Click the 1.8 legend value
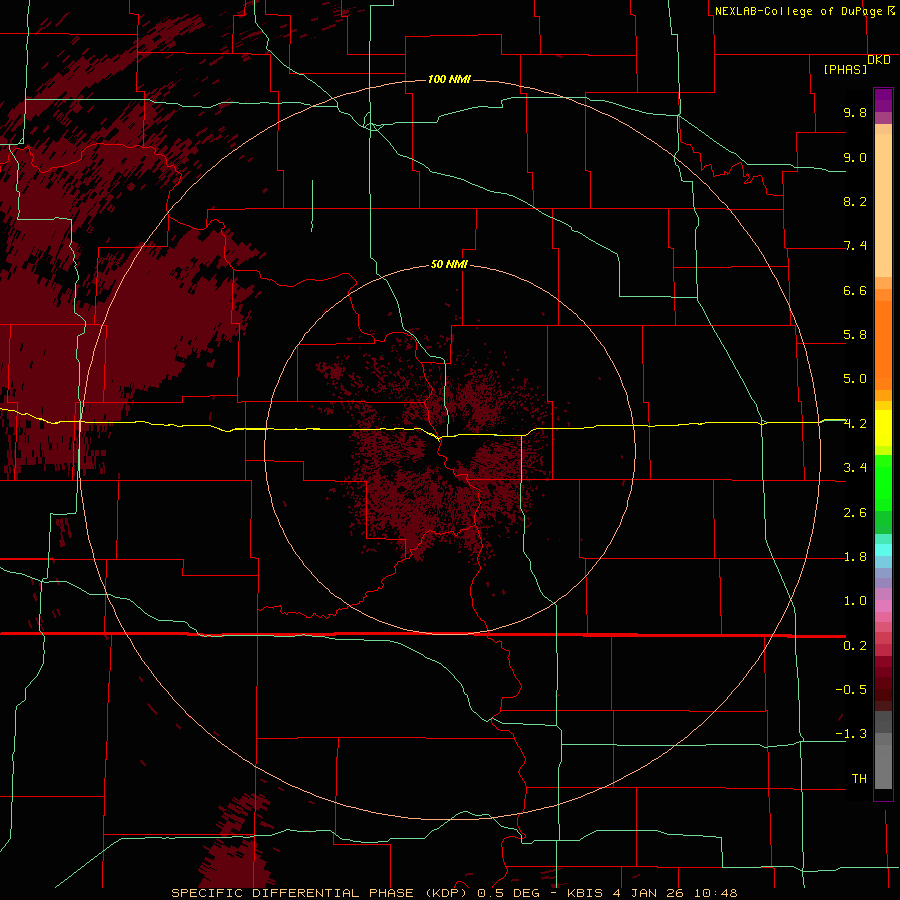The height and width of the screenshot is (900, 900). [855, 557]
